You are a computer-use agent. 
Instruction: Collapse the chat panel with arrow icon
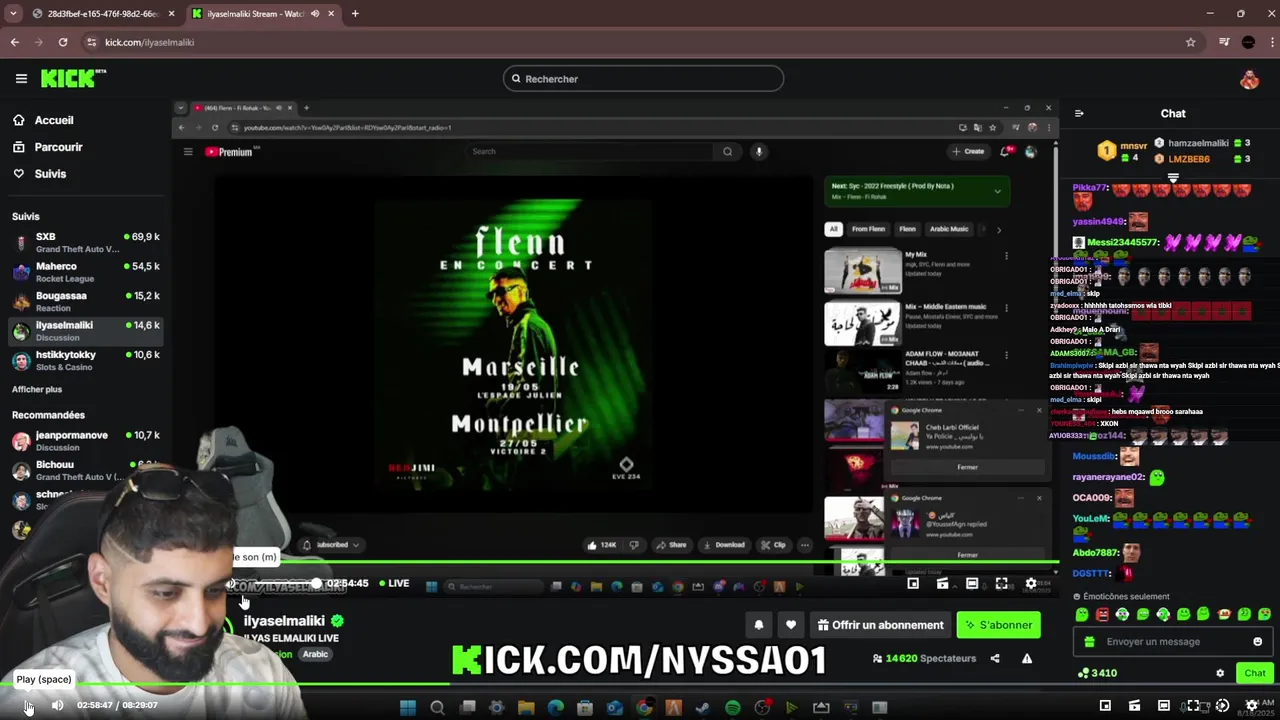[x=1079, y=113]
